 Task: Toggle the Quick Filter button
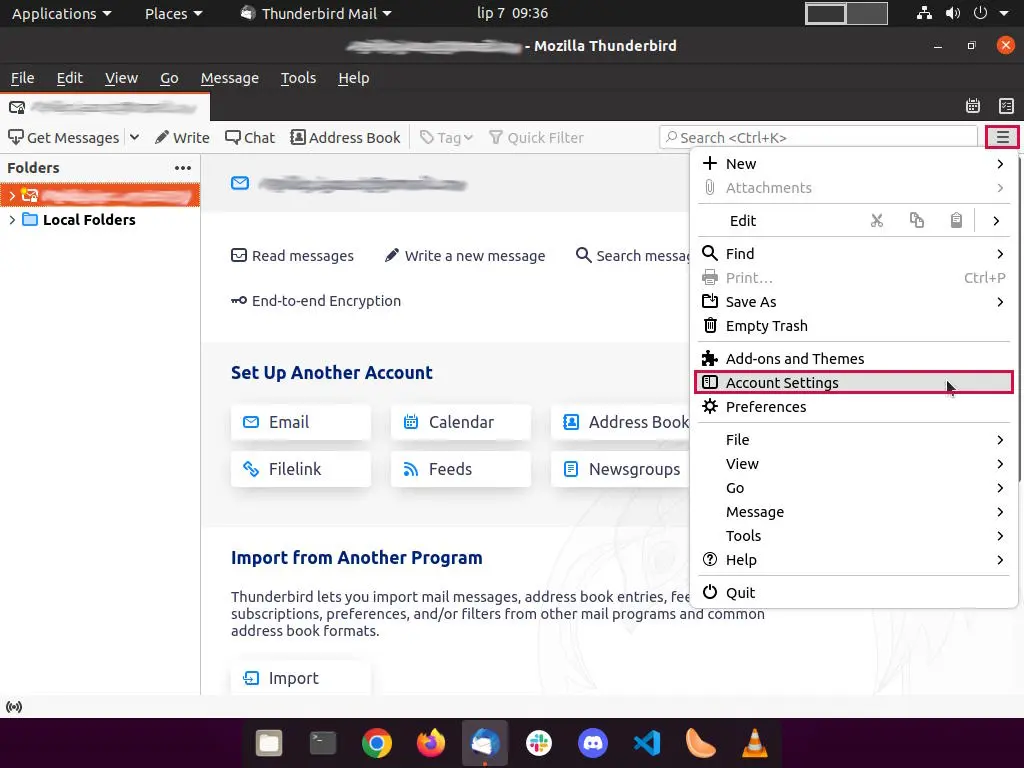[x=536, y=138]
